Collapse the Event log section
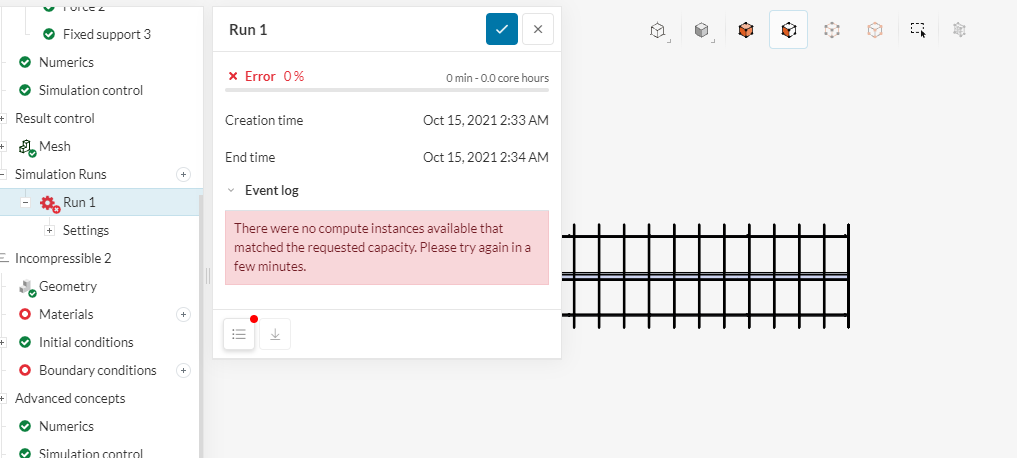The height and width of the screenshot is (458, 1017). tap(232, 190)
